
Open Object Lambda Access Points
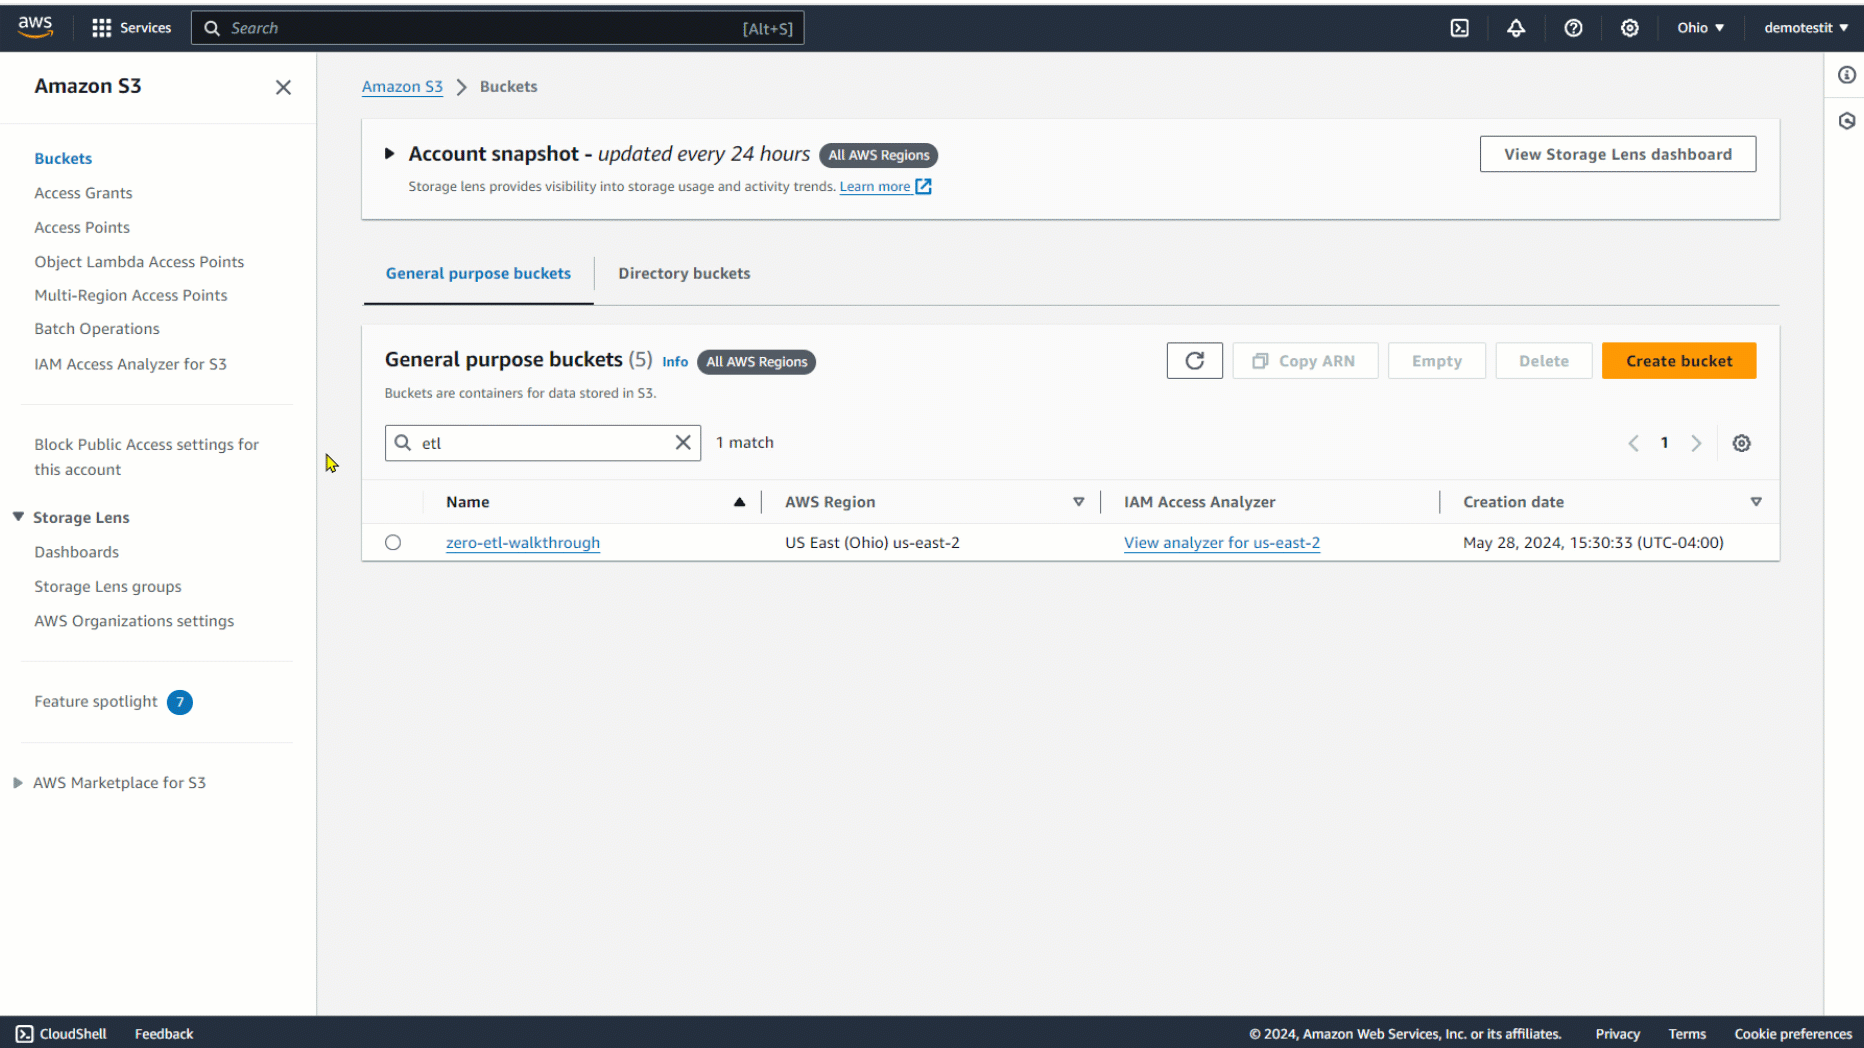click(x=139, y=262)
